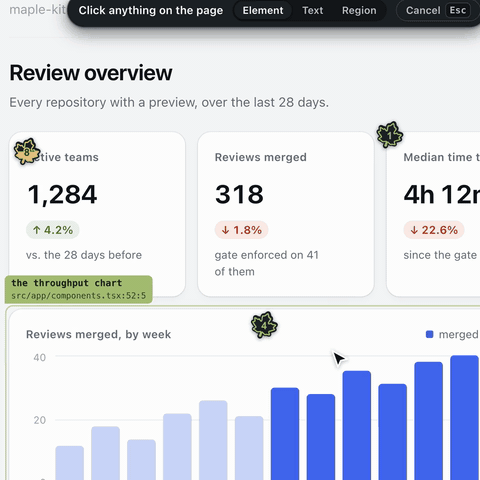Click 'the throughput chart' annotation label
Viewport: 480px width, 480px height.
[x=67, y=283]
